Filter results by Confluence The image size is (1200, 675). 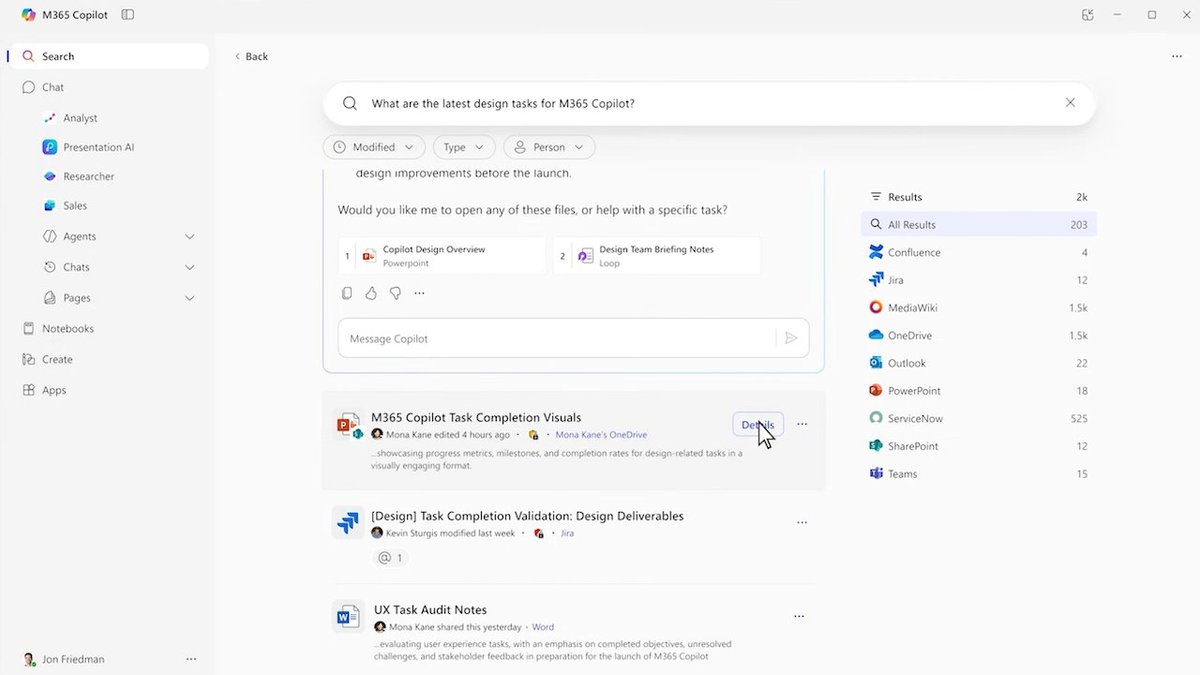(979, 253)
